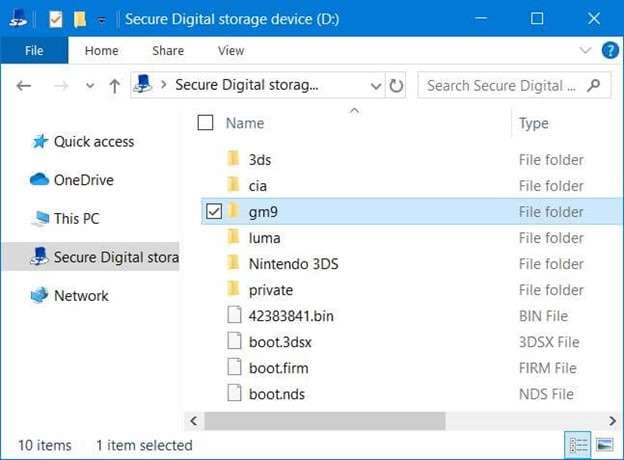Uncheck the gm9 folder checkbox

211,211
